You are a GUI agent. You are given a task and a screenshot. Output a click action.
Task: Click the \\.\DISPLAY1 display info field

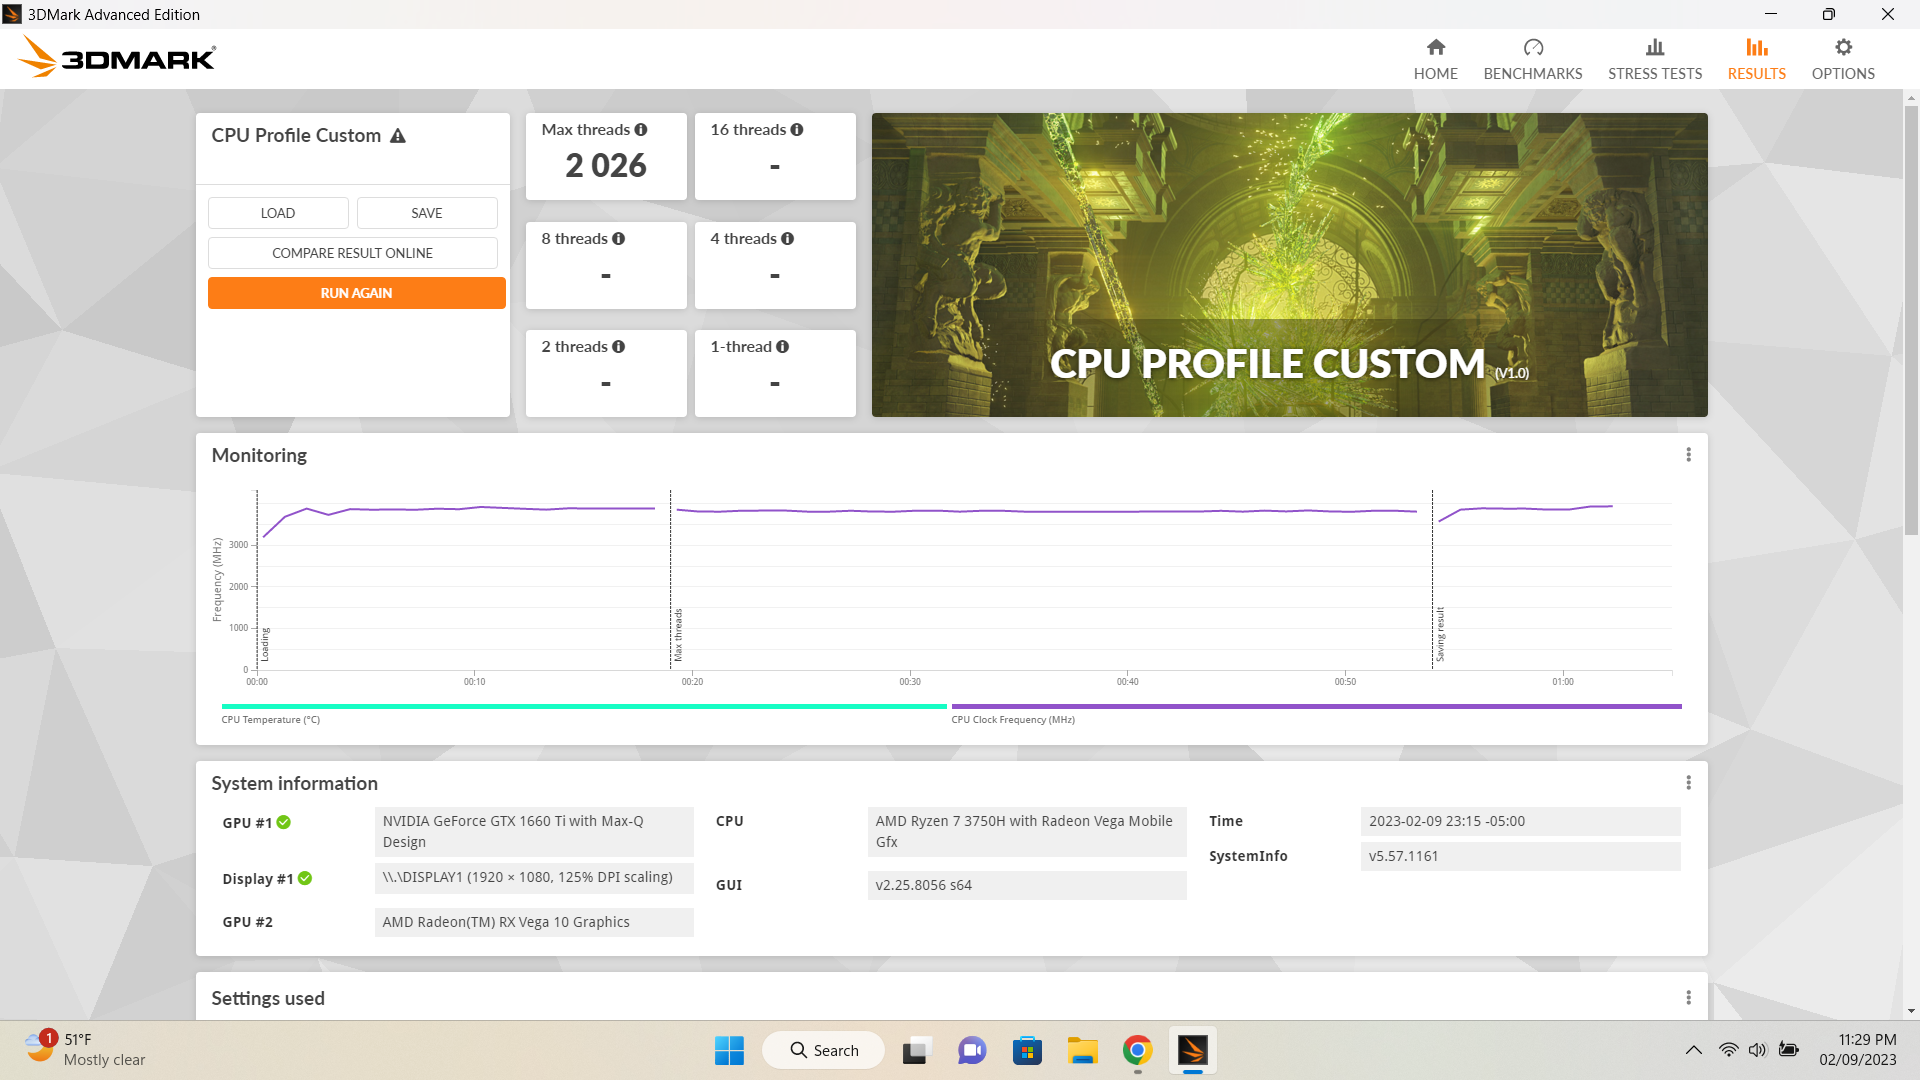pyautogui.click(x=534, y=878)
